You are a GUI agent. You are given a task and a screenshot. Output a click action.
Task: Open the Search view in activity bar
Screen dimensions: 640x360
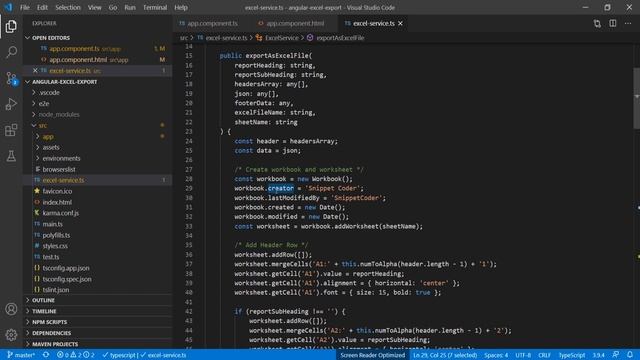click(11, 52)
